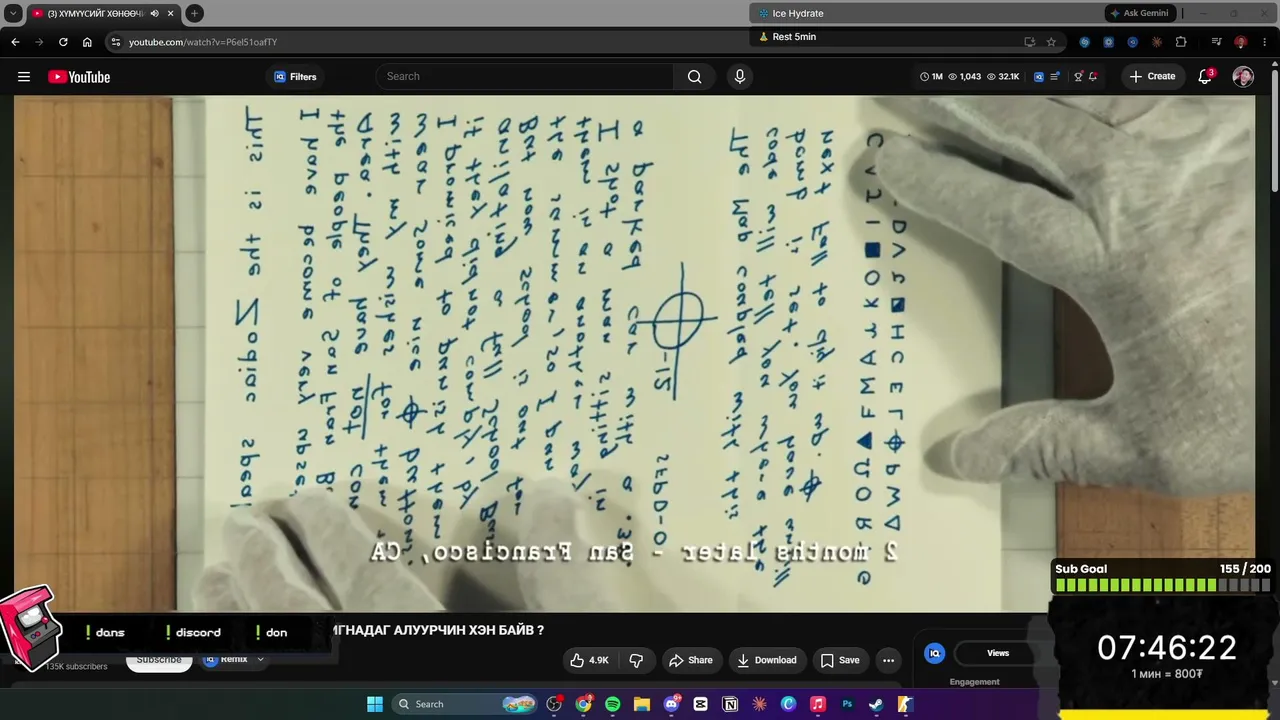Open the browser home page
The width and height of the screenshot is (1280, 720).
click(x=87, y=42)
